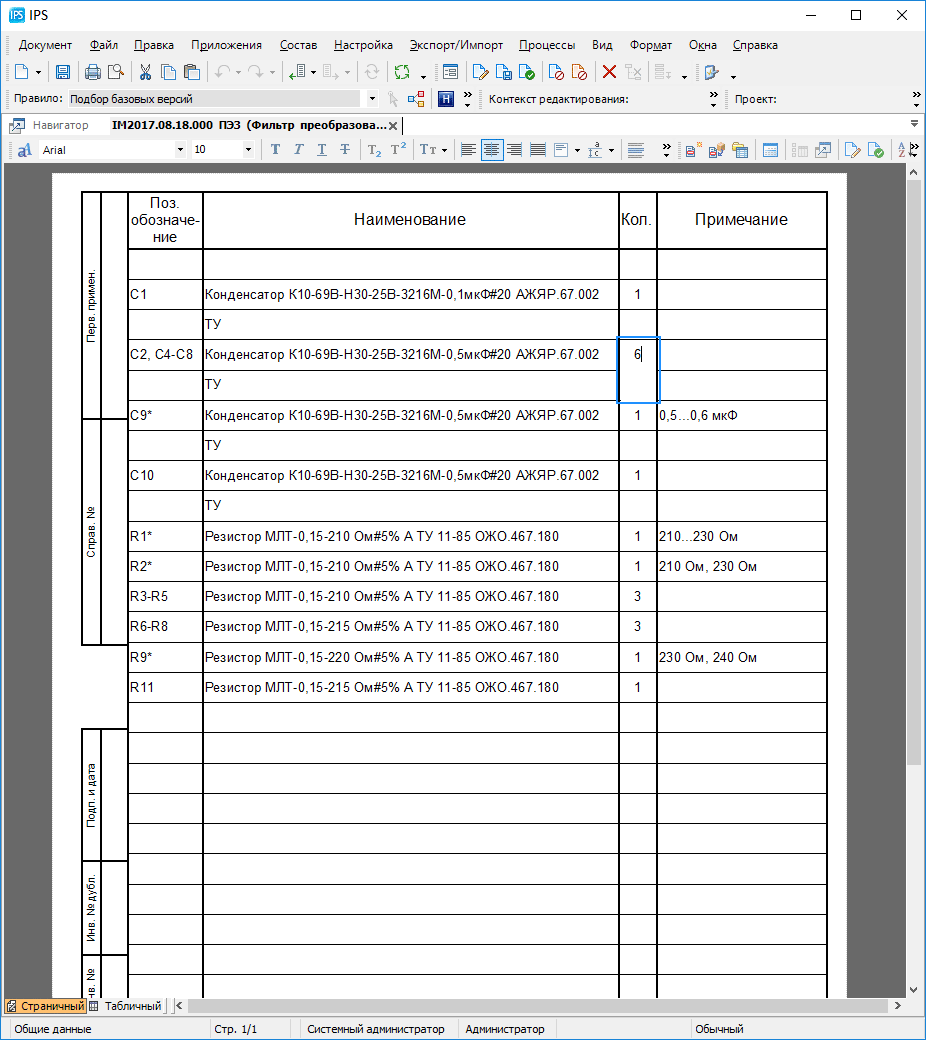Image resolution: width=926 pixels, height=1040 pixels.
Task: Open the Экспорт/Импорт menu
Action: 456,45
